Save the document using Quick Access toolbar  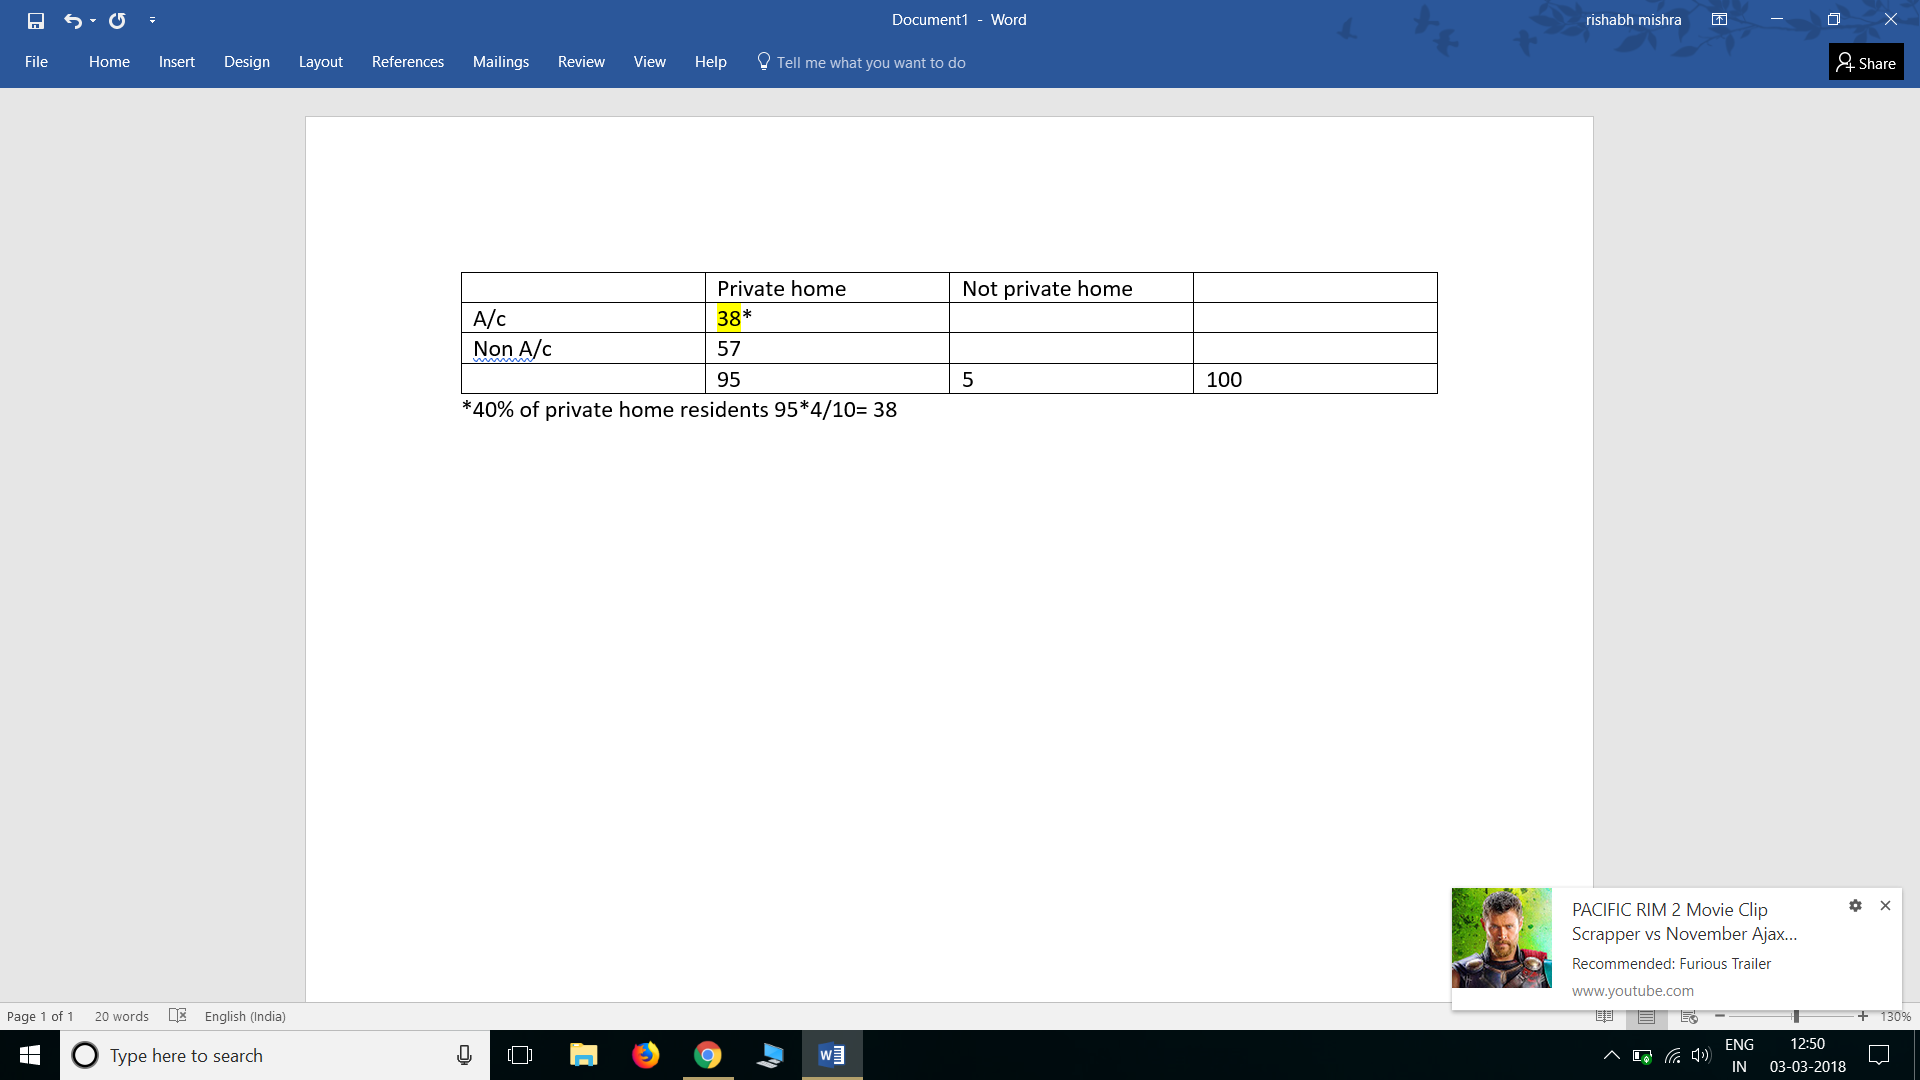pyautogui.click(x=34, y=19)
